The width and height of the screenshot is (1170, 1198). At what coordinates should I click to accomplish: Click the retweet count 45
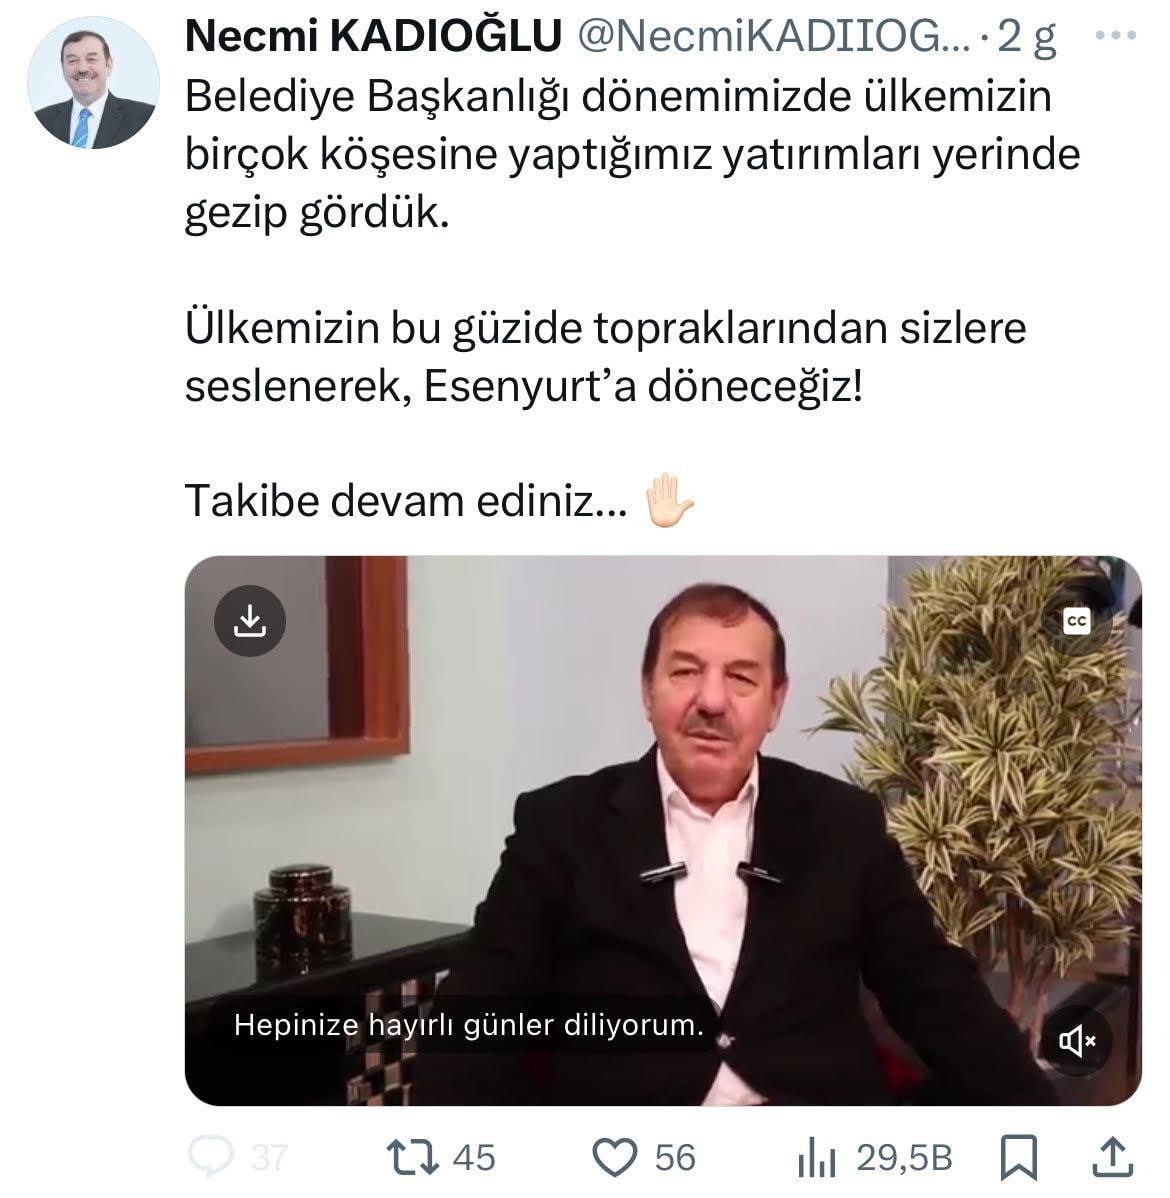(x=474, y=1158)
